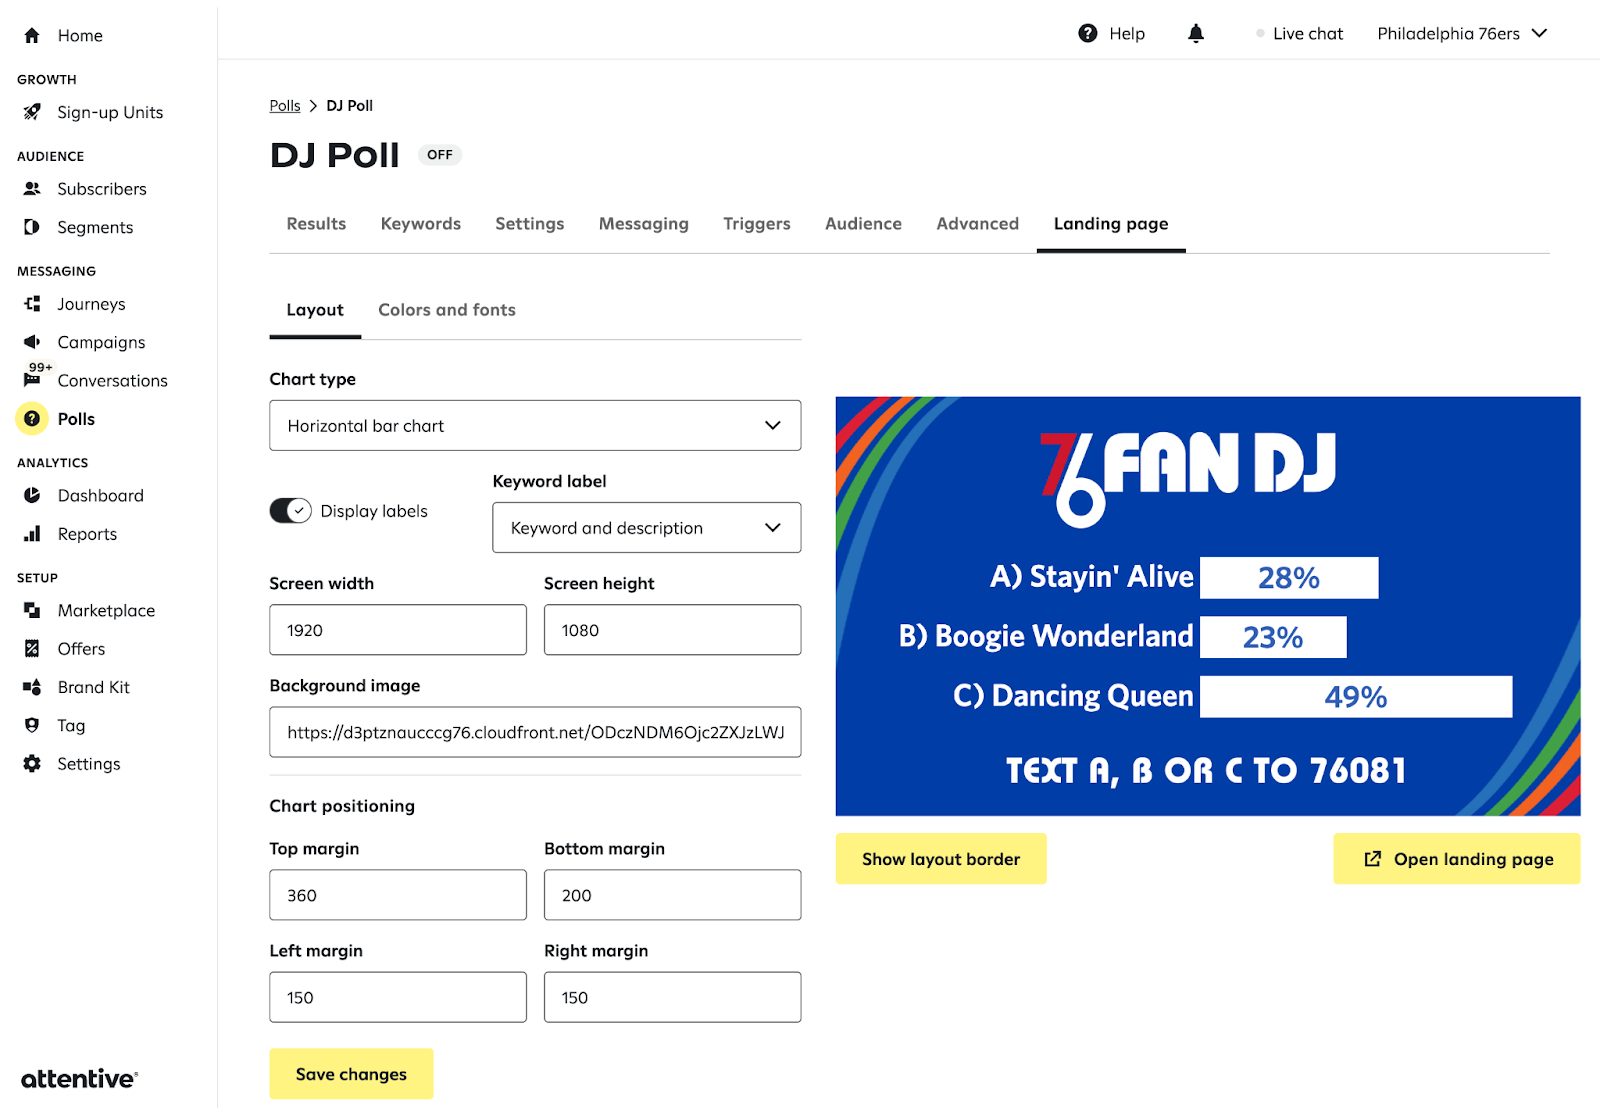Click the notification bell icon
The width and height of the screenshot is (1600, 1108).
click(x=1195, y=34)
